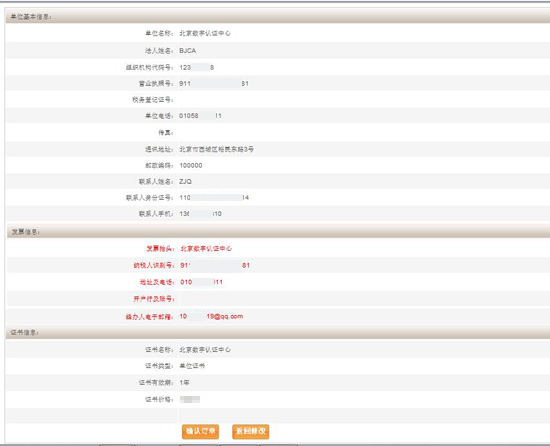This screenshot has width=550, height=446.
Task: Click the 返回修改 return to edit button
Action: [250, 431]
